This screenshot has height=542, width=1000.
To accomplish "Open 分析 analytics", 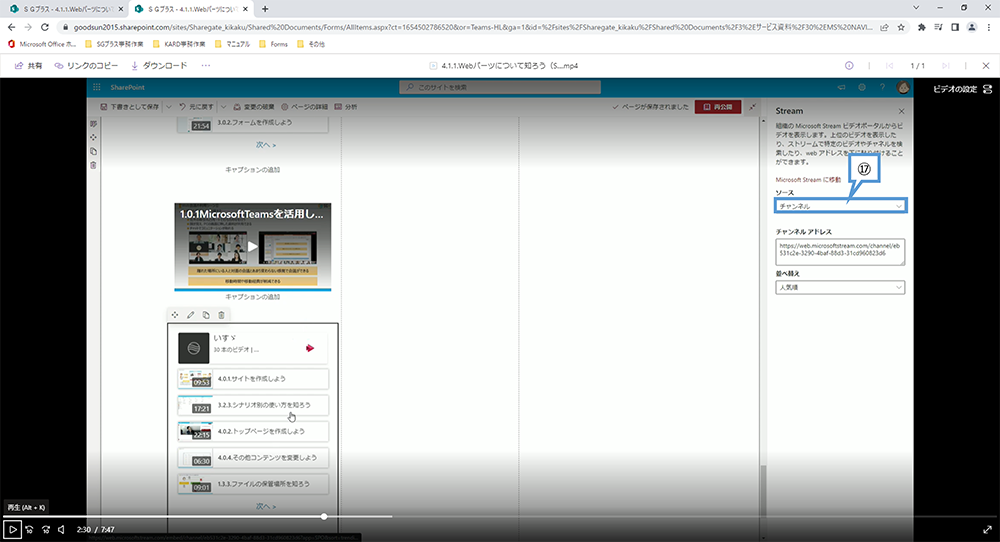I will tap(346, 107).
